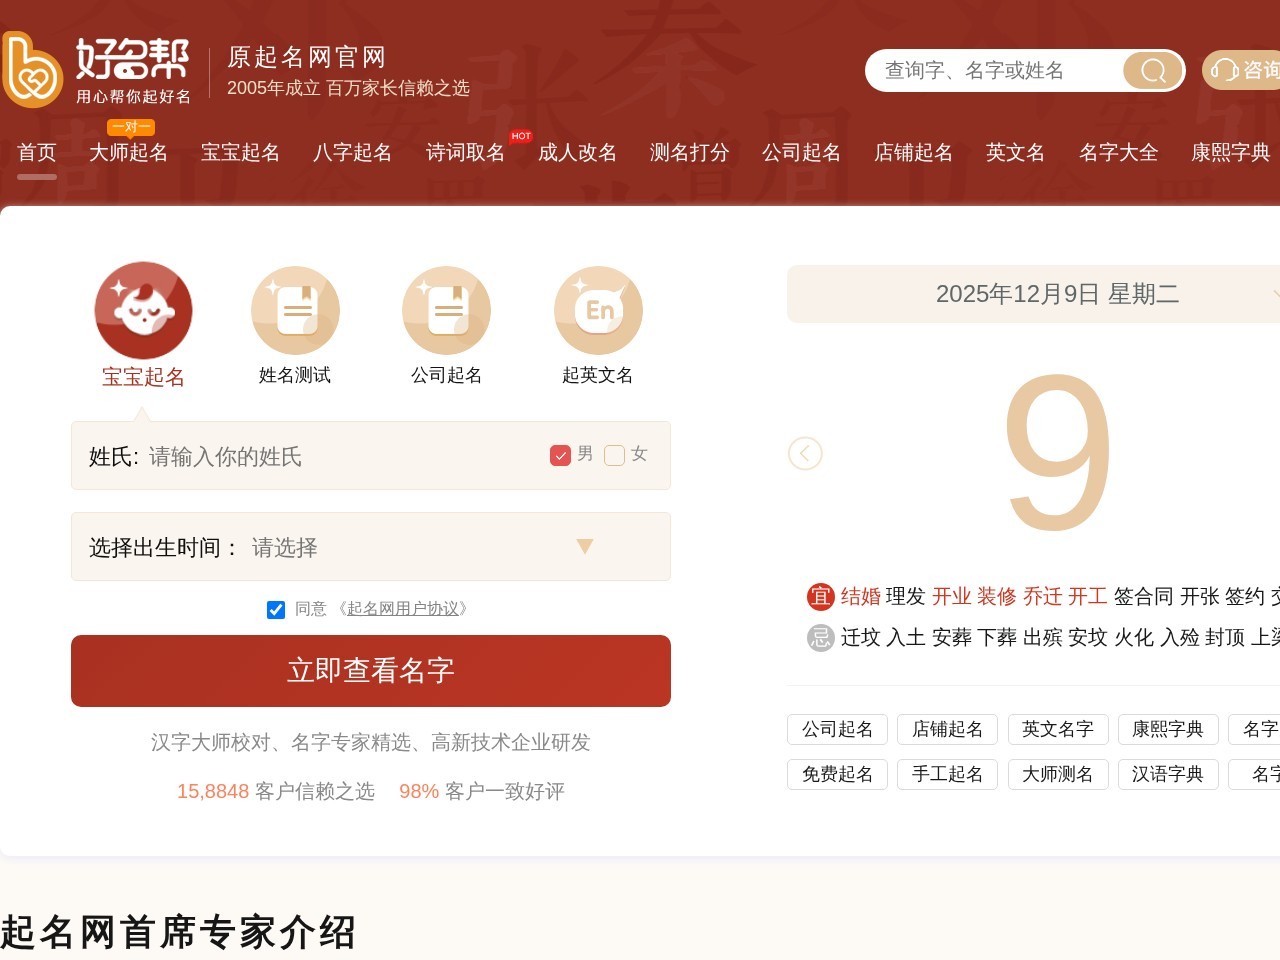Expand the date picker beside 2025年12月9日
This screenshot has height=960, width=1280.
(1275, 294)
